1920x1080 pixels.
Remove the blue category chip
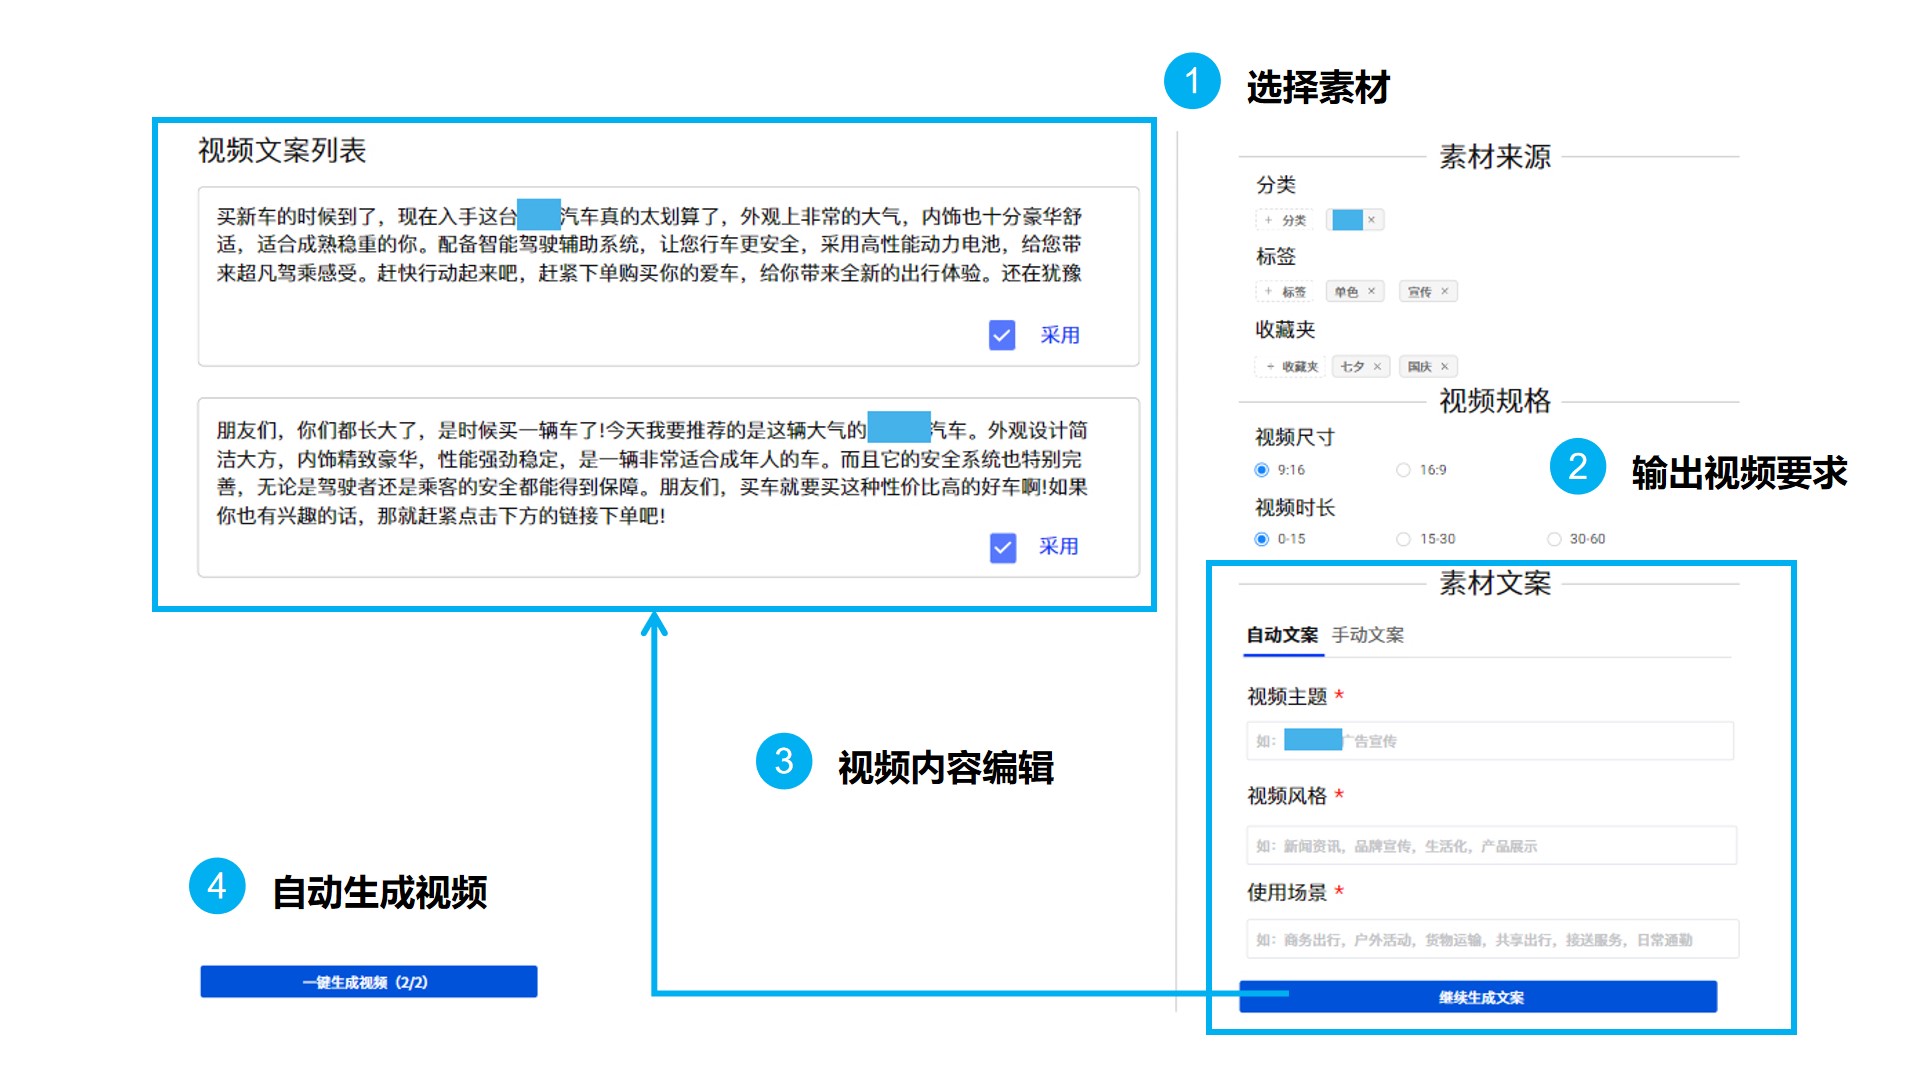point(1372,220)
